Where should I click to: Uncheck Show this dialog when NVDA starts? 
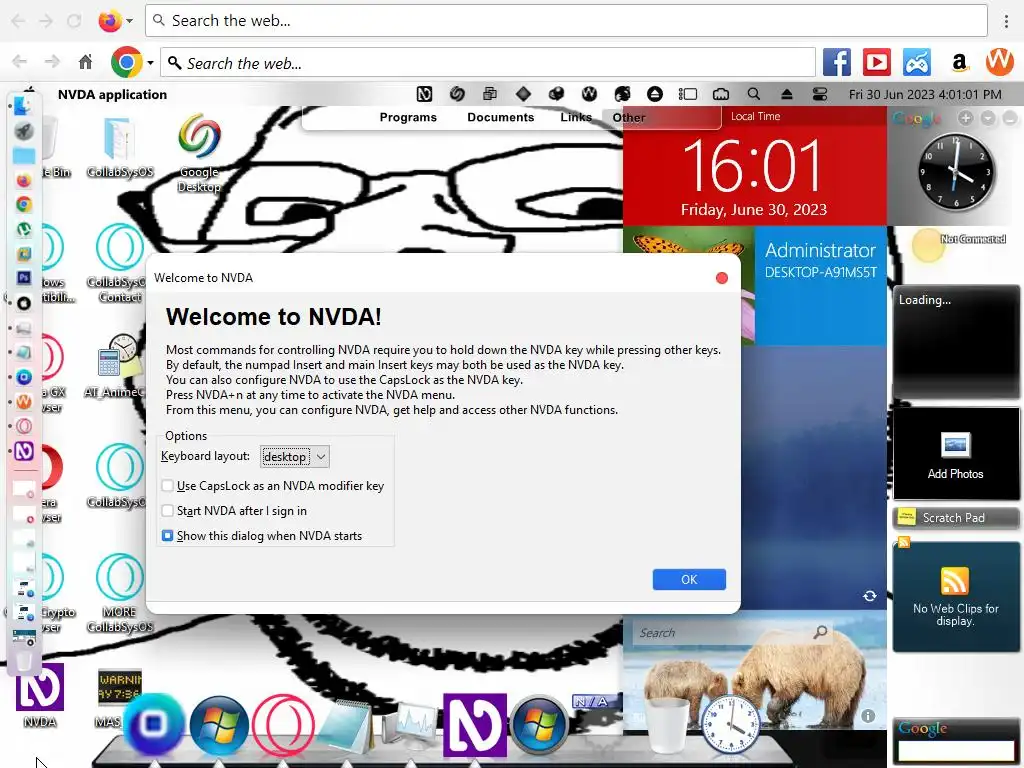(168, 536)
